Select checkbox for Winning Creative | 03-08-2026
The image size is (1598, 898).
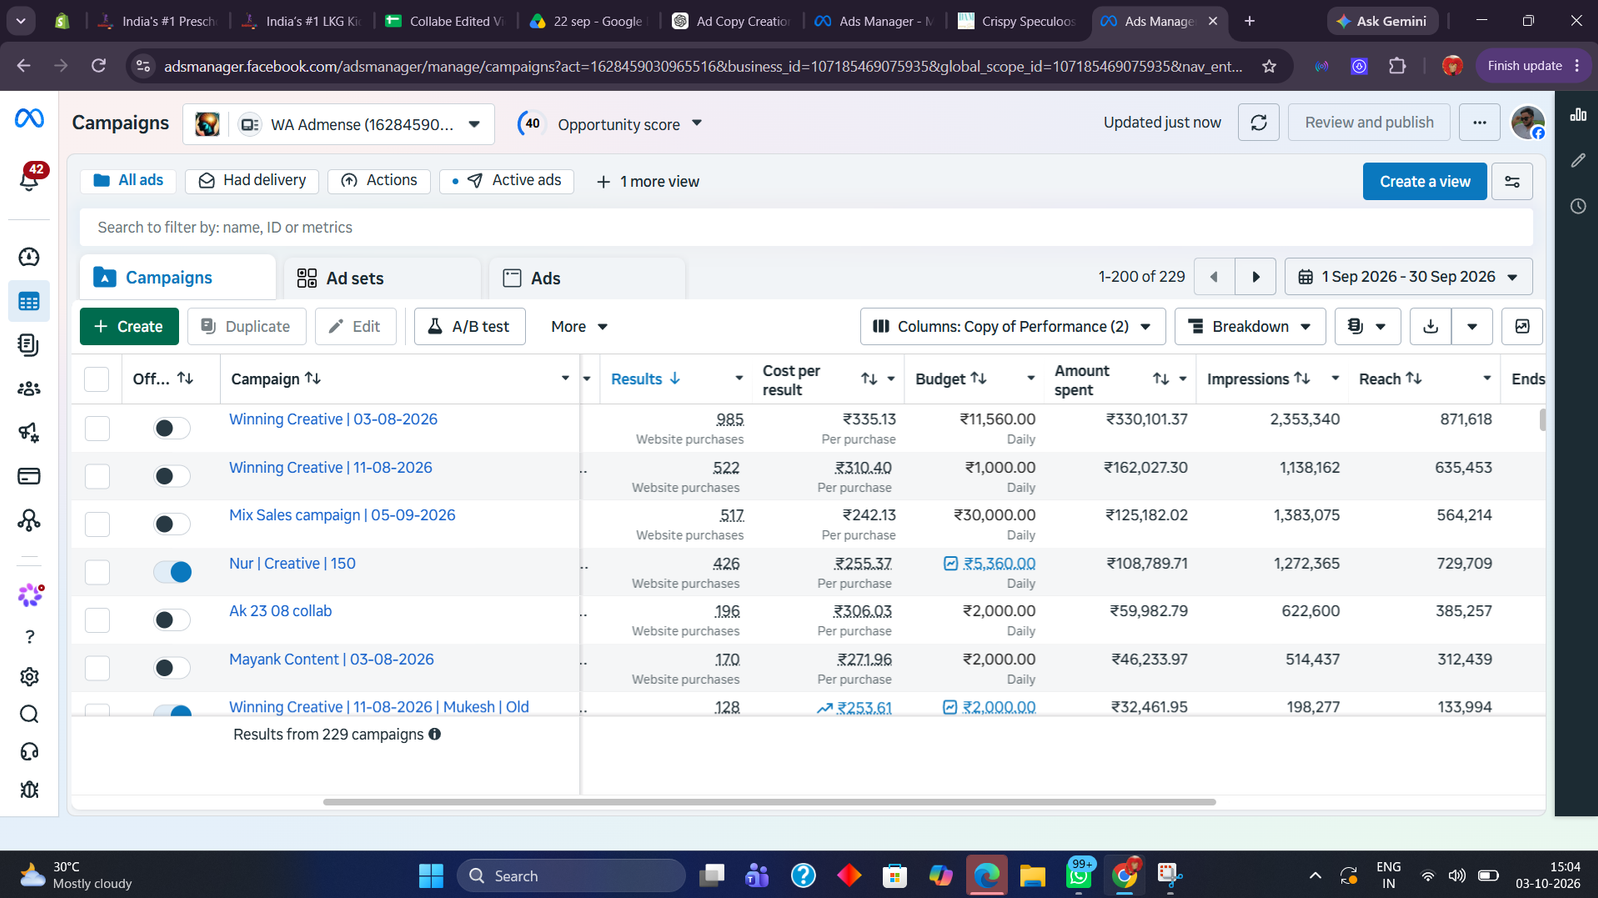(97, 428)
